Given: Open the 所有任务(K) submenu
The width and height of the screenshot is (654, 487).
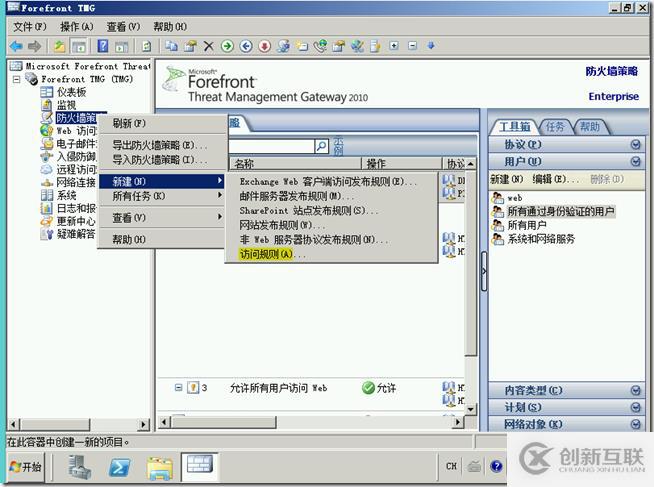Looking at the screenshot, I should click(162, 196).
